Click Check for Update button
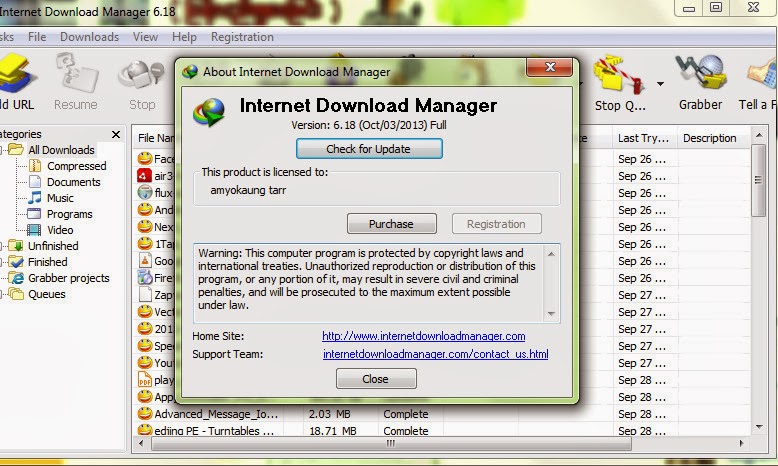The width and height of the screenshot is (778, 466). pos(369,149)
